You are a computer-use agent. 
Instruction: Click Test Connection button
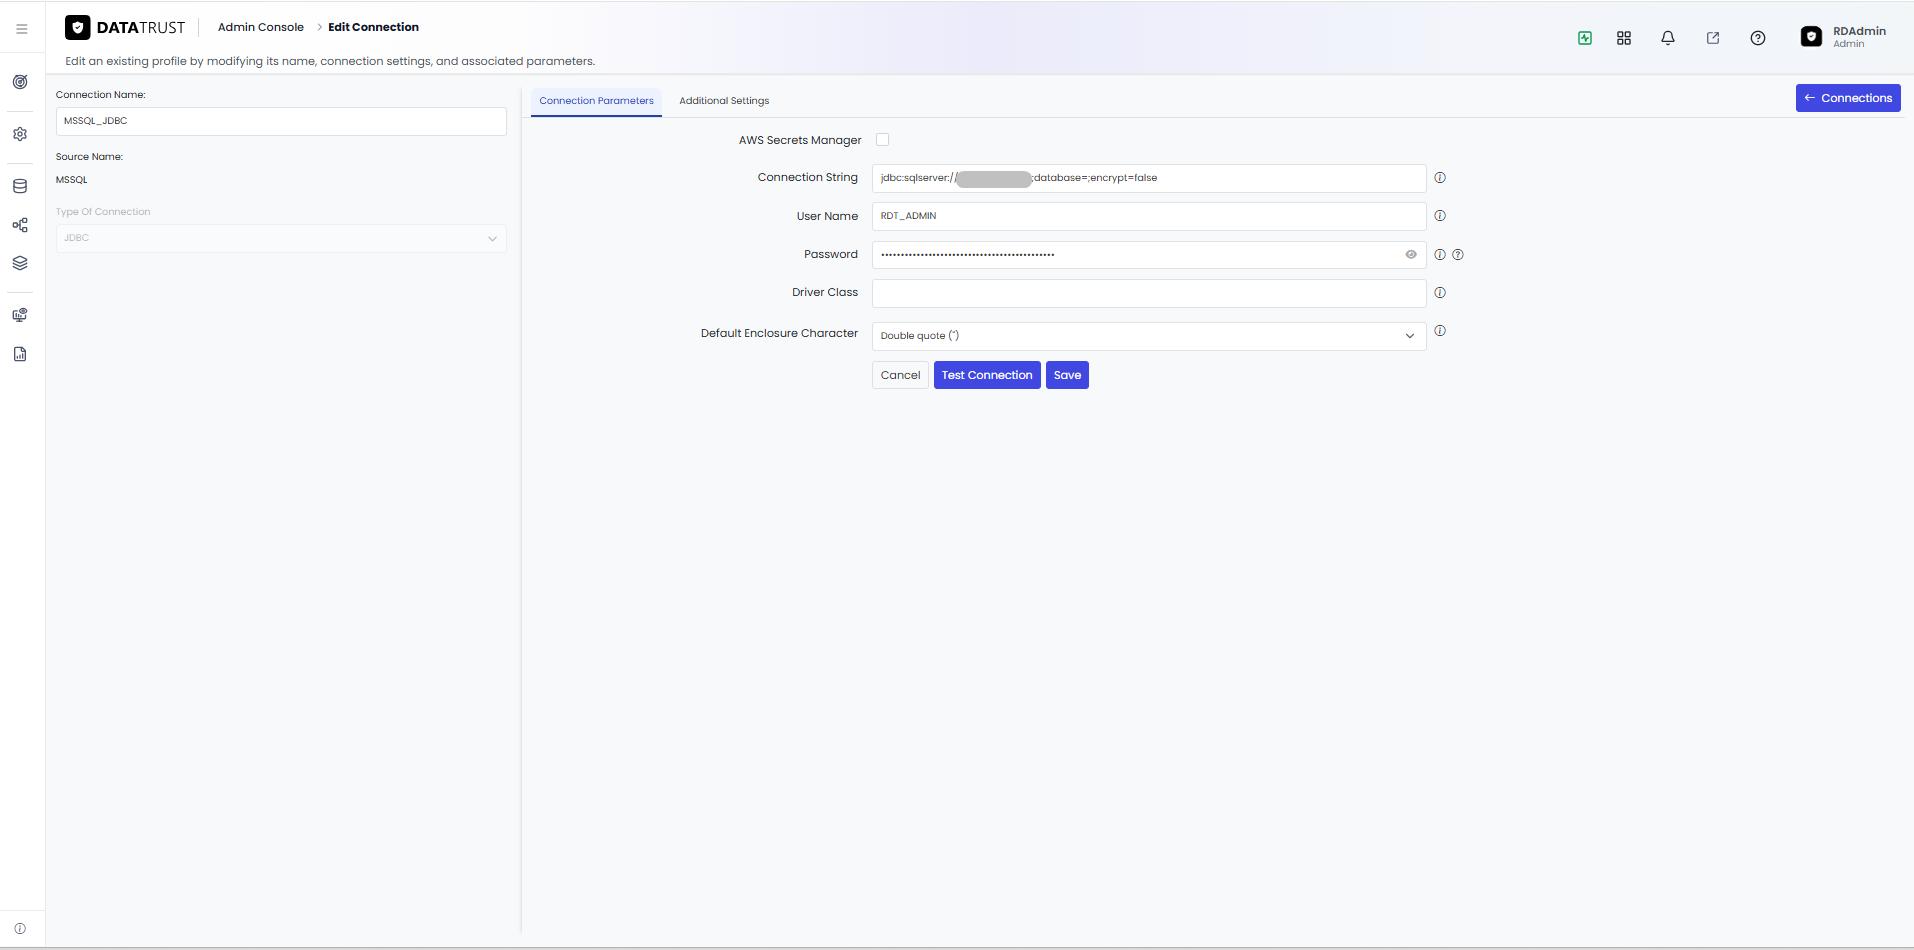click(x=987, y=375)
